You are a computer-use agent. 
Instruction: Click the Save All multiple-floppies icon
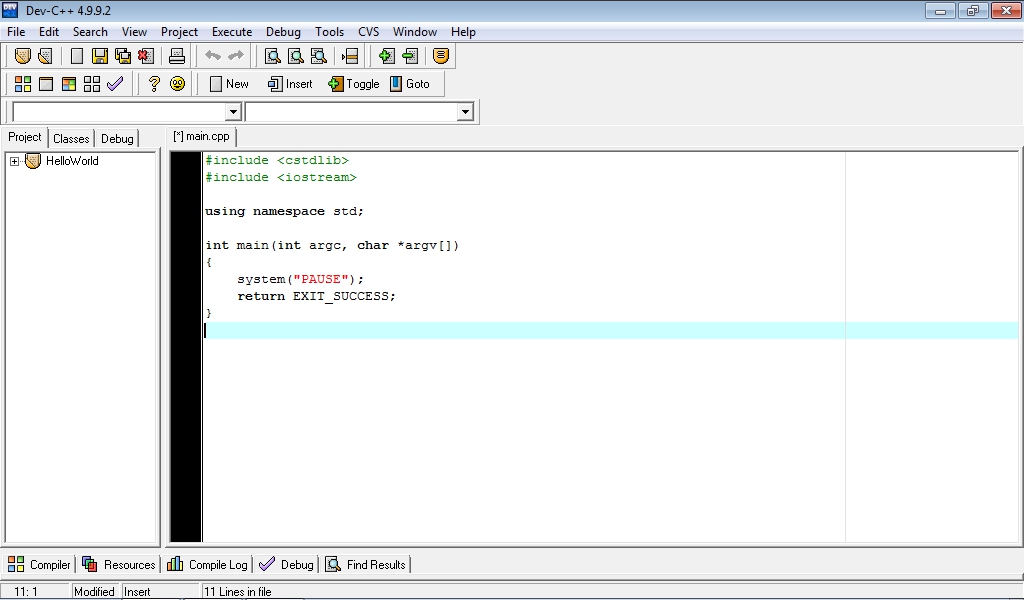(x=123, y=56)
